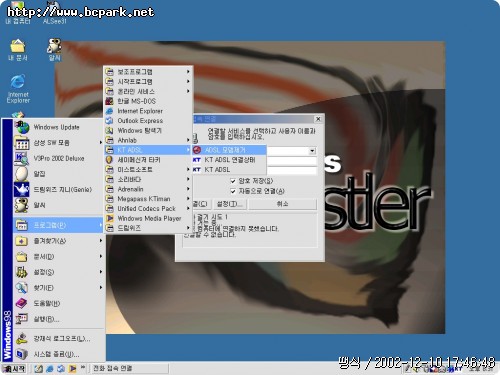
Task: Open the 알씨 desktop shortcut
Action: click(x=54, y=50)
